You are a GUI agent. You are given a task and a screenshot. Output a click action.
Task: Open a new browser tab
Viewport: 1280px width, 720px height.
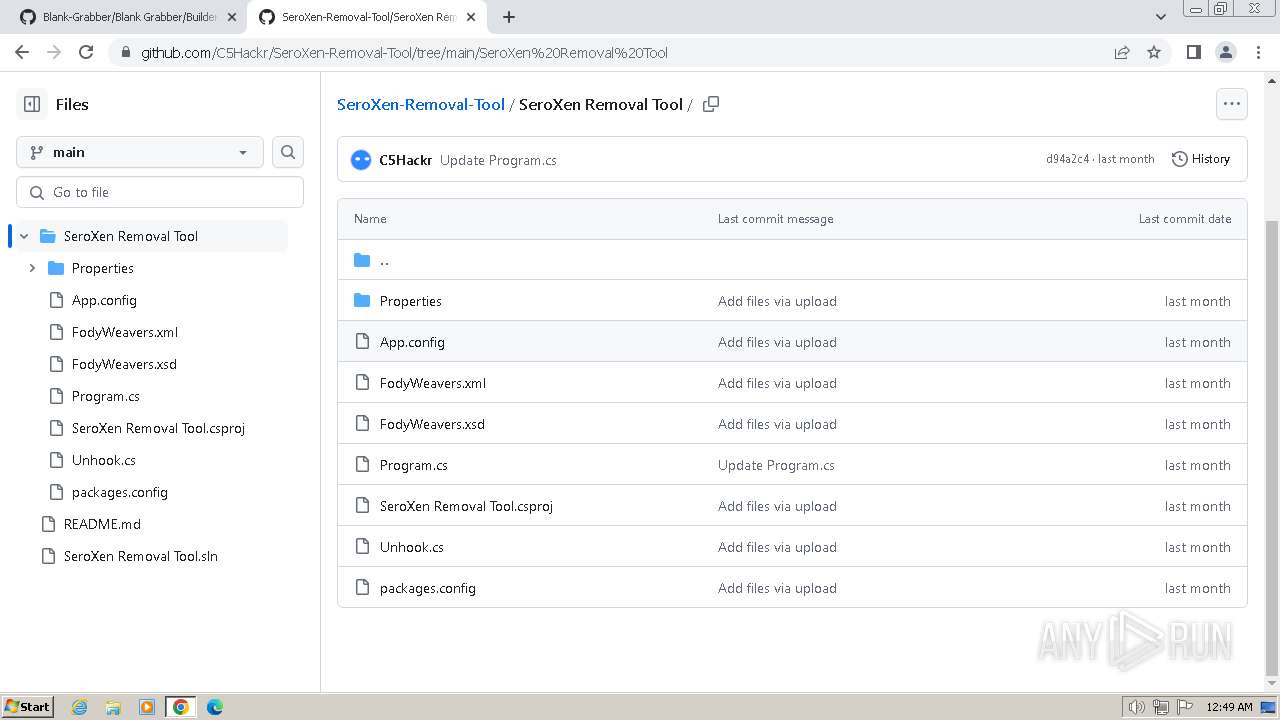pyautogui.click(x=509, y=17)
